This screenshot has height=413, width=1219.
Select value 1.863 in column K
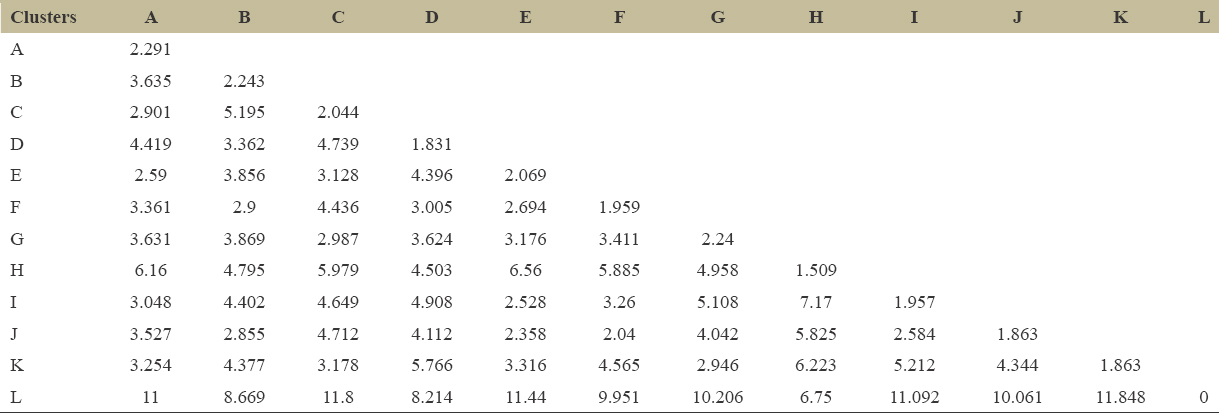1120,365
